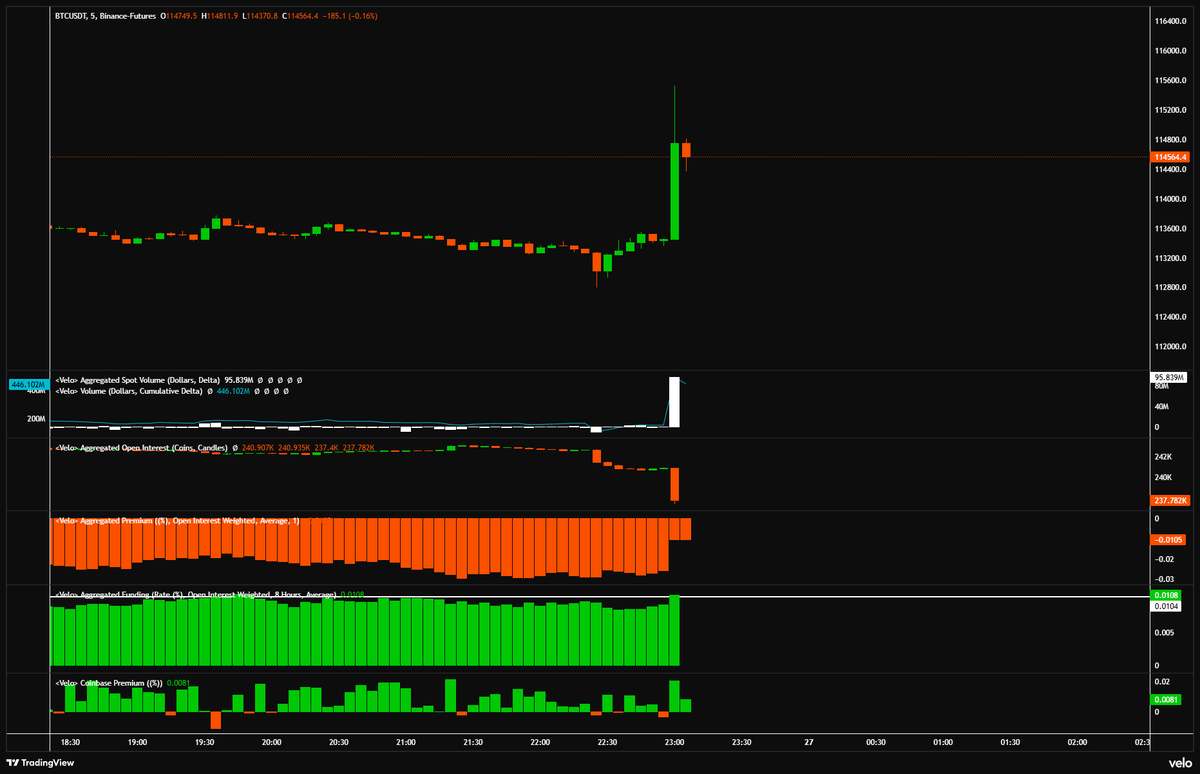The height and width of the screenshot is (774, 1200).
Task: Click the latest orange price candle
Action: (x=686, y=150)
